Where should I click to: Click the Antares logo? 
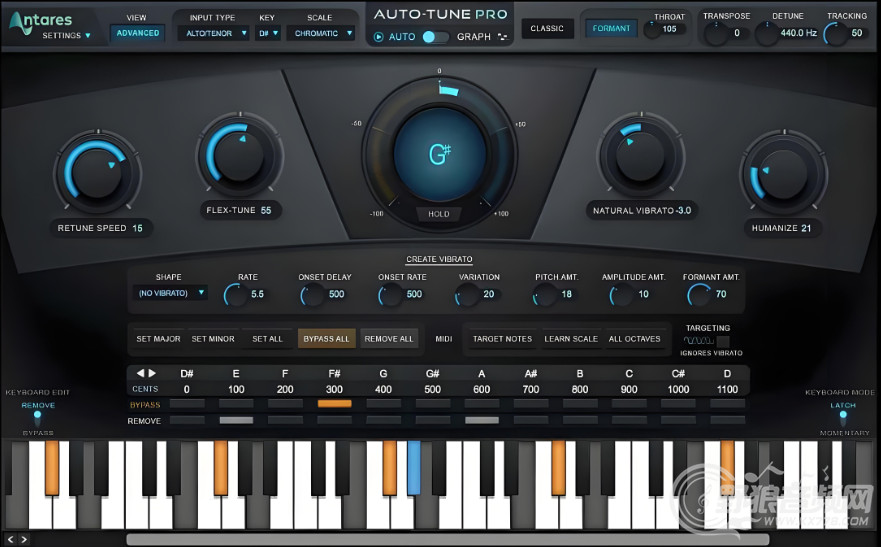pos(41,21)
